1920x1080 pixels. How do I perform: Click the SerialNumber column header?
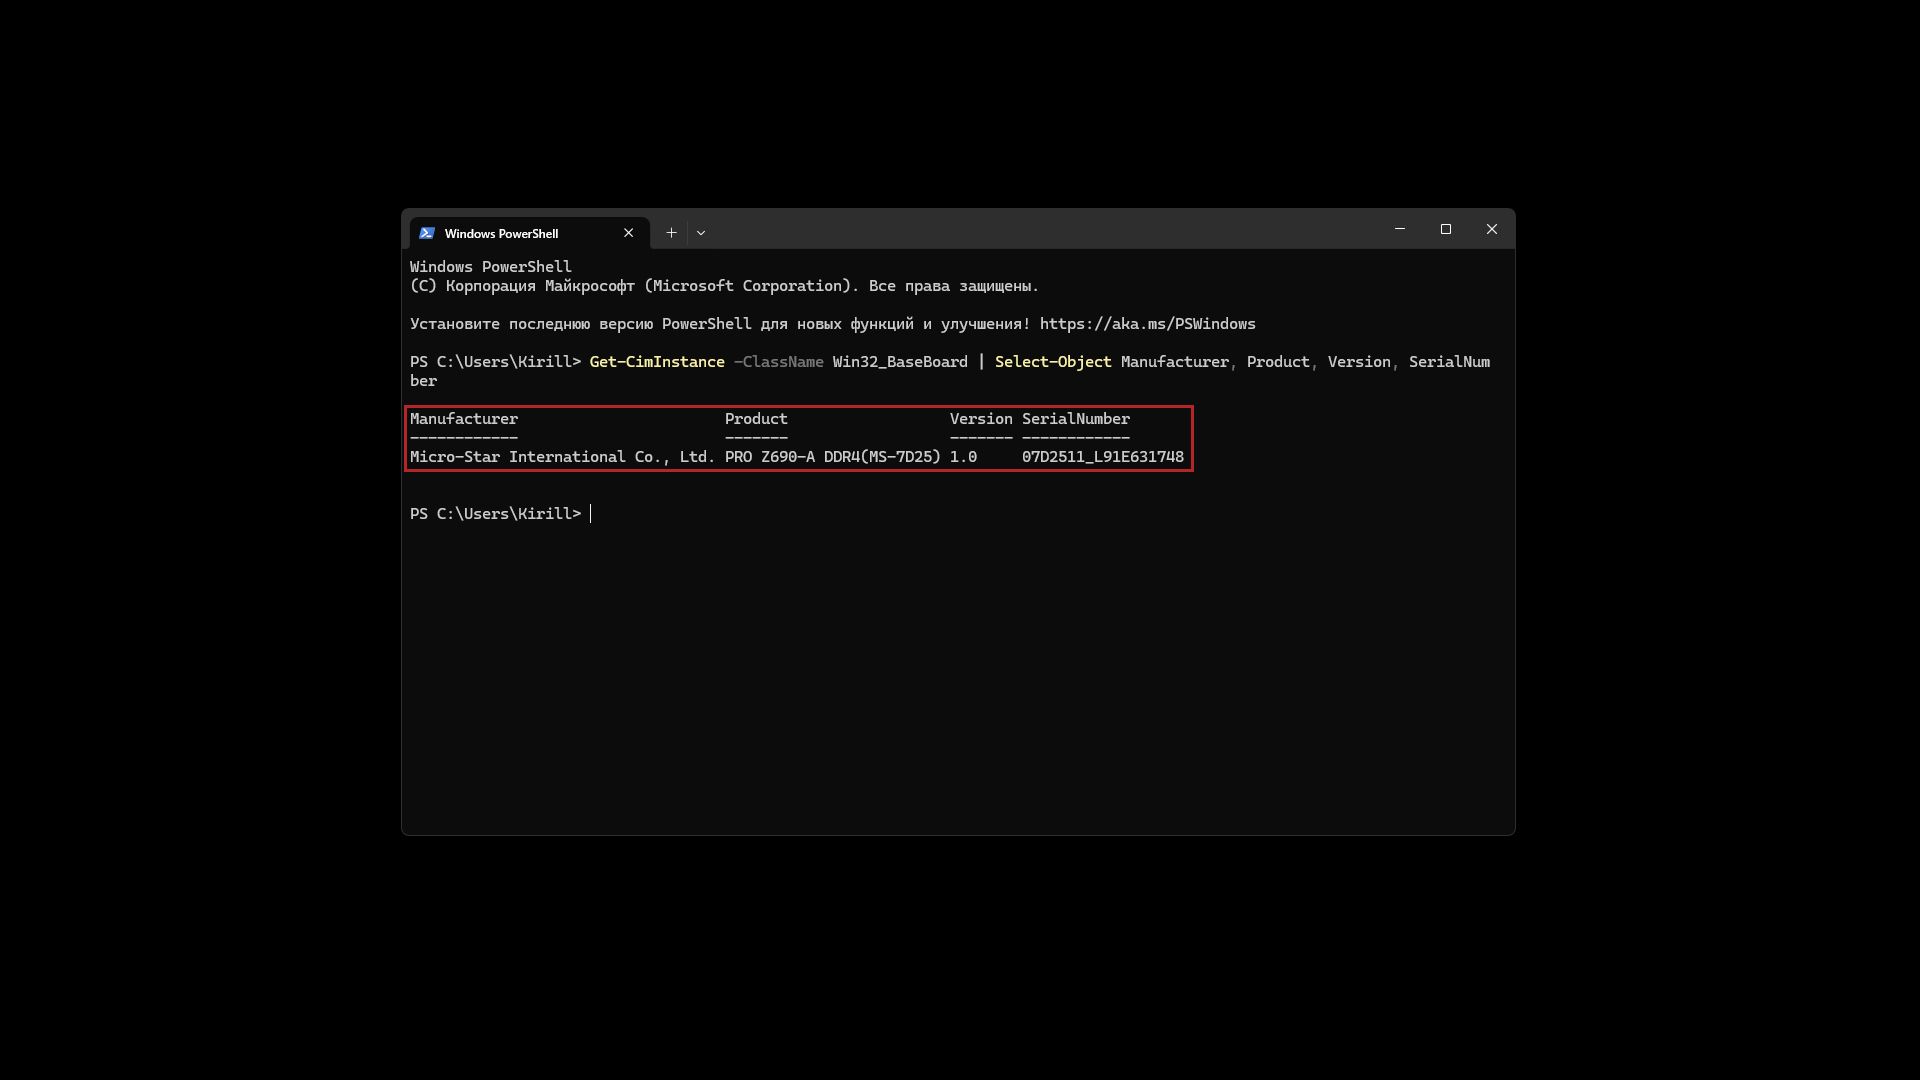(x=1076, y=419)
